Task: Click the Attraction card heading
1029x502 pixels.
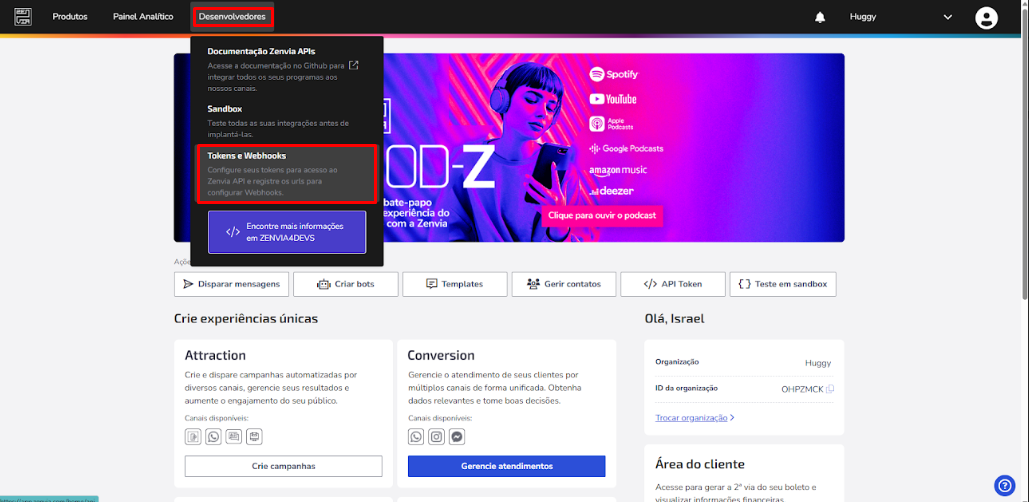Action: [215, 355]
